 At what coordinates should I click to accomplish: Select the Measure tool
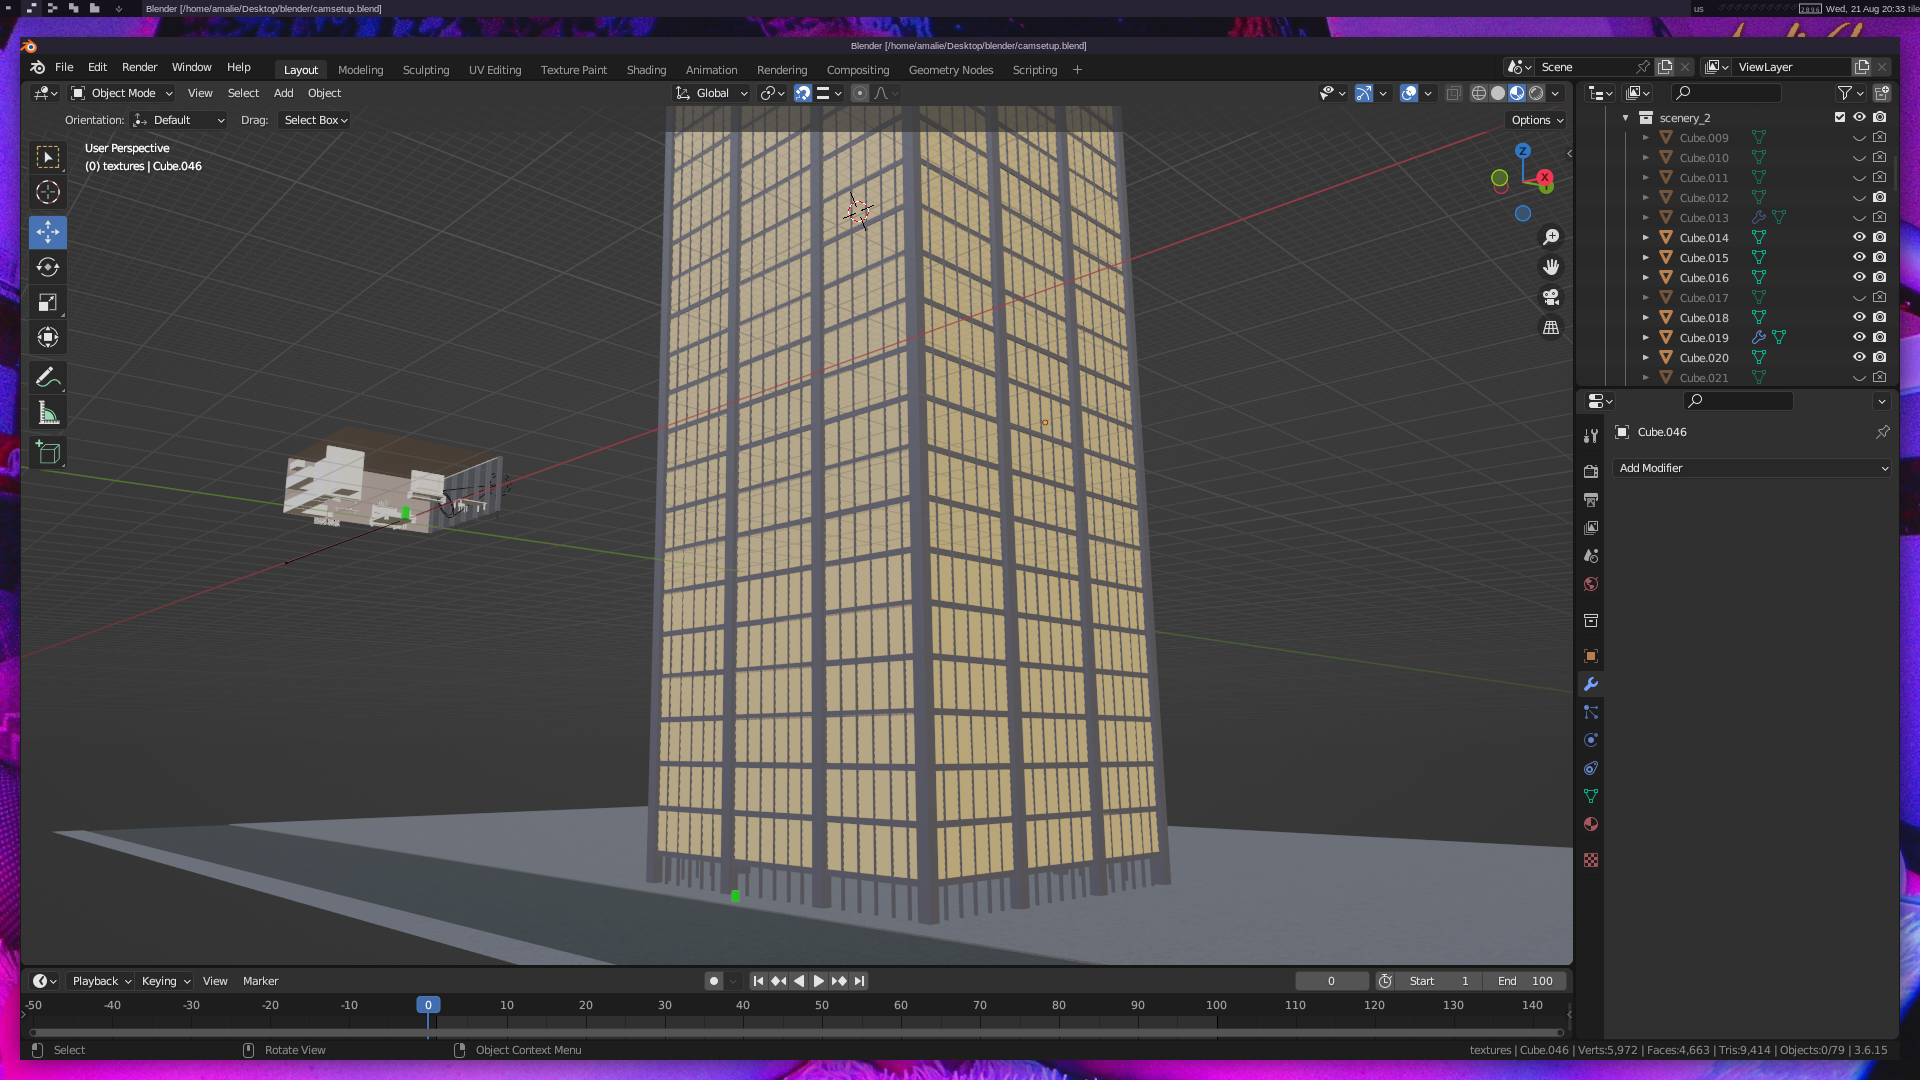(x=47, y=413)
